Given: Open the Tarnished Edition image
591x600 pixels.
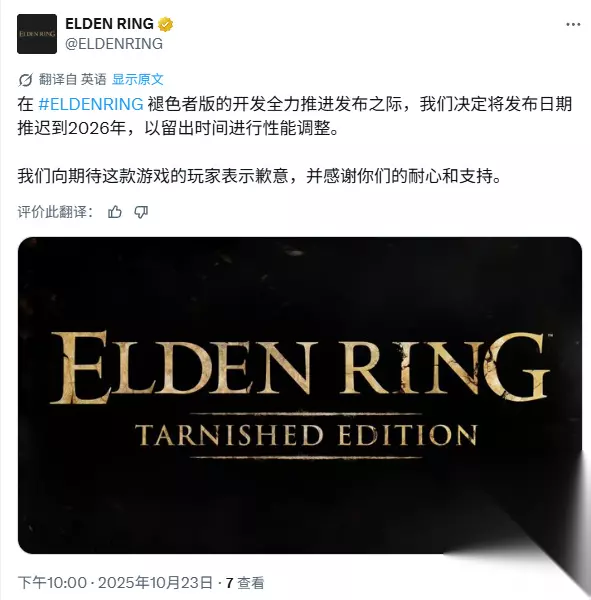Looking at the screenshot, I should [300, 395].
